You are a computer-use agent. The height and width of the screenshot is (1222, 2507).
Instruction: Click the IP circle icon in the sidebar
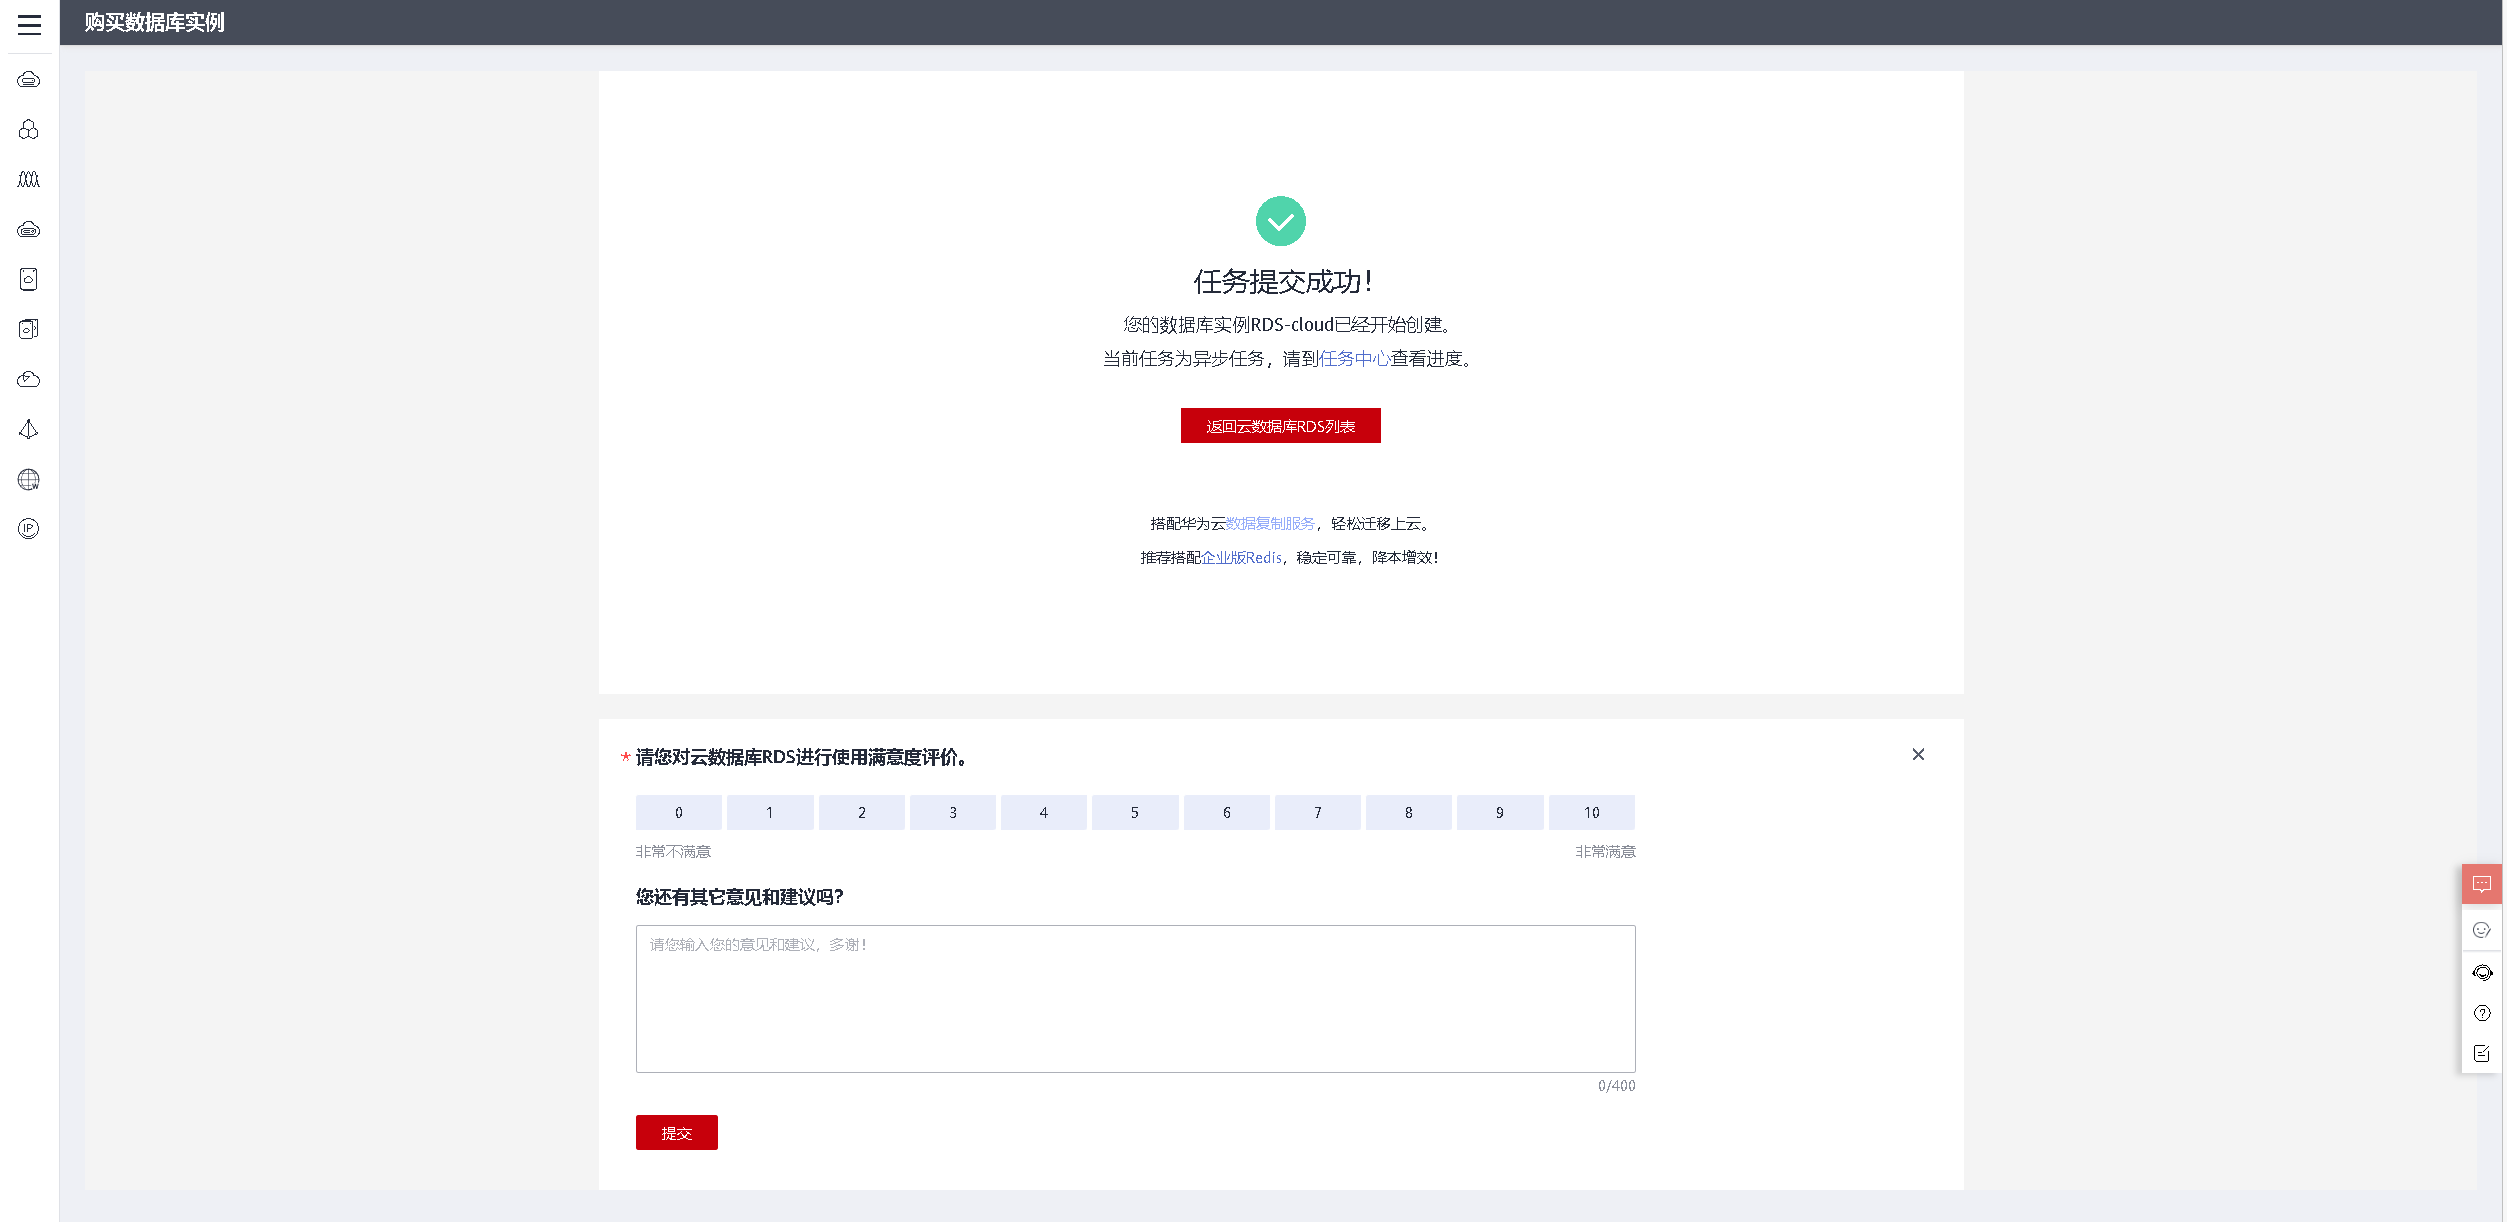29,529
